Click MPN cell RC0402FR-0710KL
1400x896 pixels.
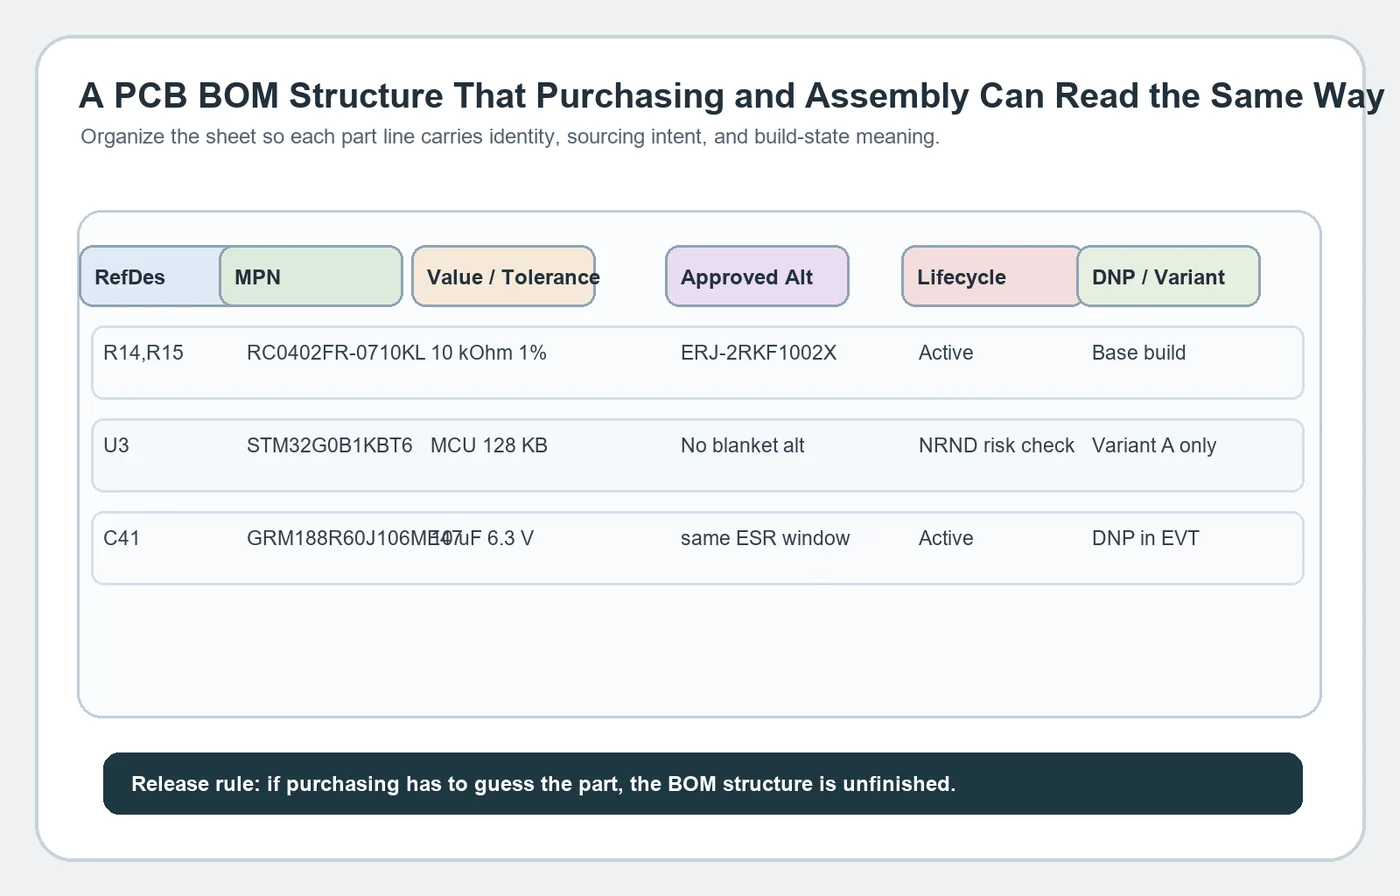pos(336,353)
